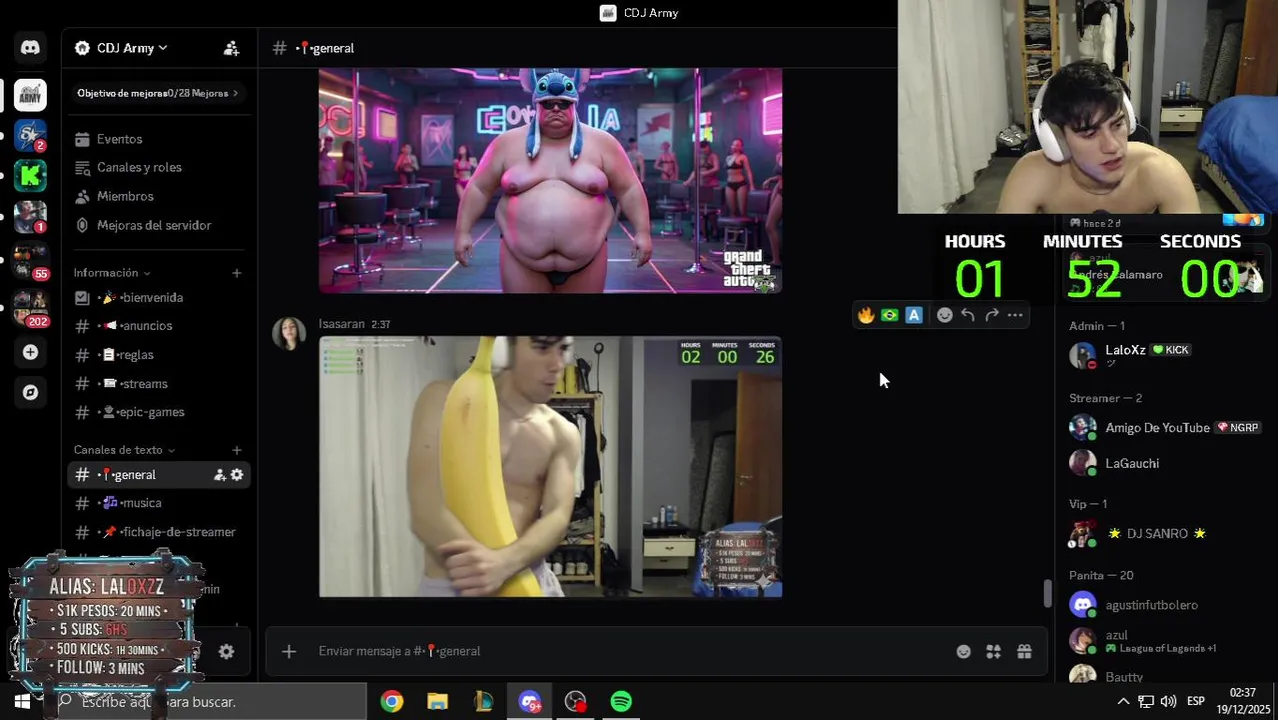This screenshot has height=720, width=1278.
Task: Open Miembros list
Action: [158, 196]
